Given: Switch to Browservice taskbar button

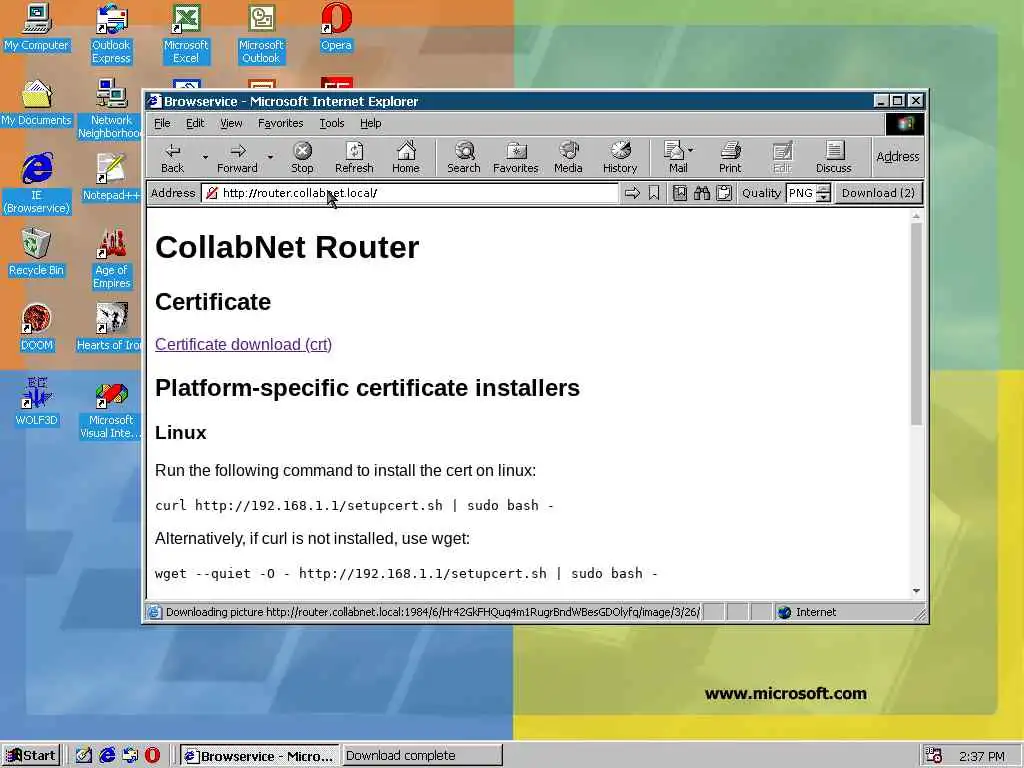Looking at the screenshot, I should [x=259, y=756].
